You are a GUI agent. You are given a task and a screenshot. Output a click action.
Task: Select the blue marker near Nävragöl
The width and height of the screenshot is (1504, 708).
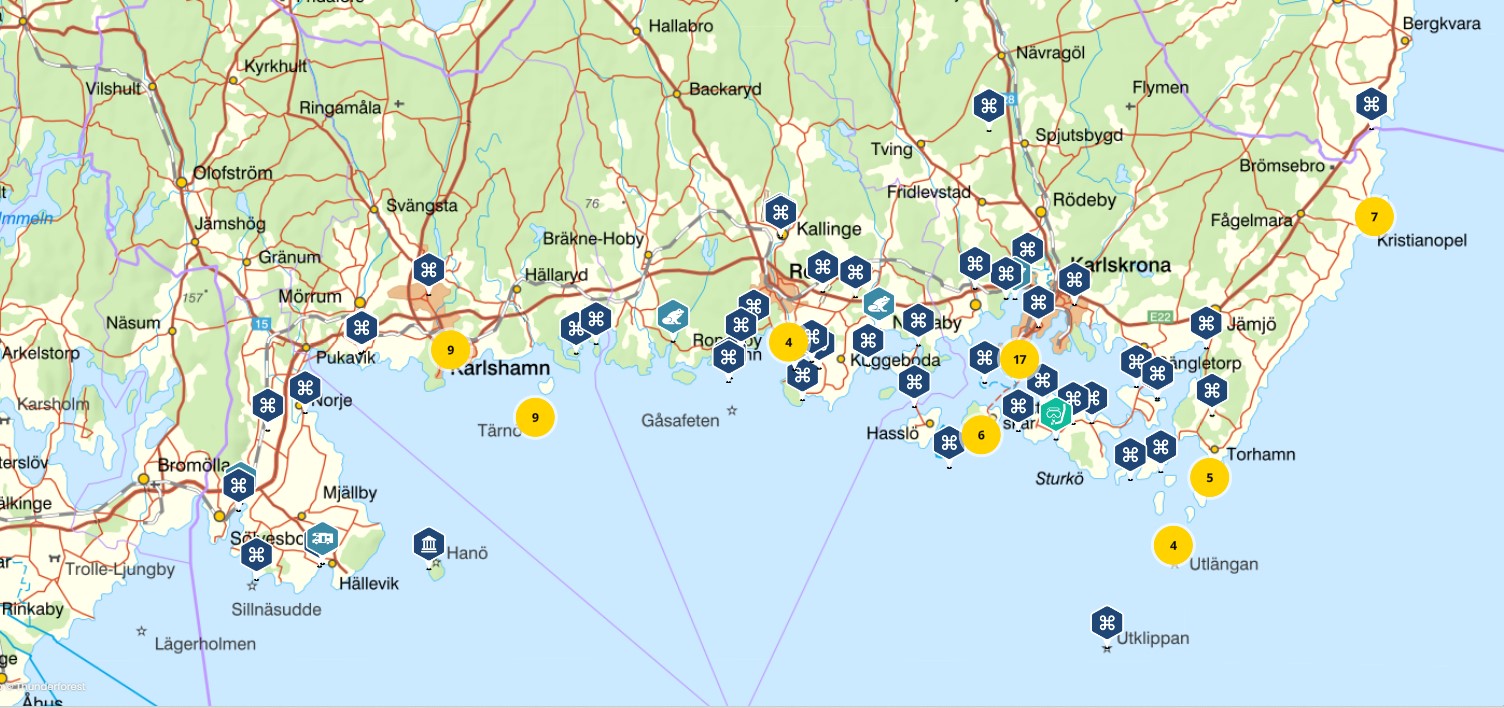pos(989,105)
